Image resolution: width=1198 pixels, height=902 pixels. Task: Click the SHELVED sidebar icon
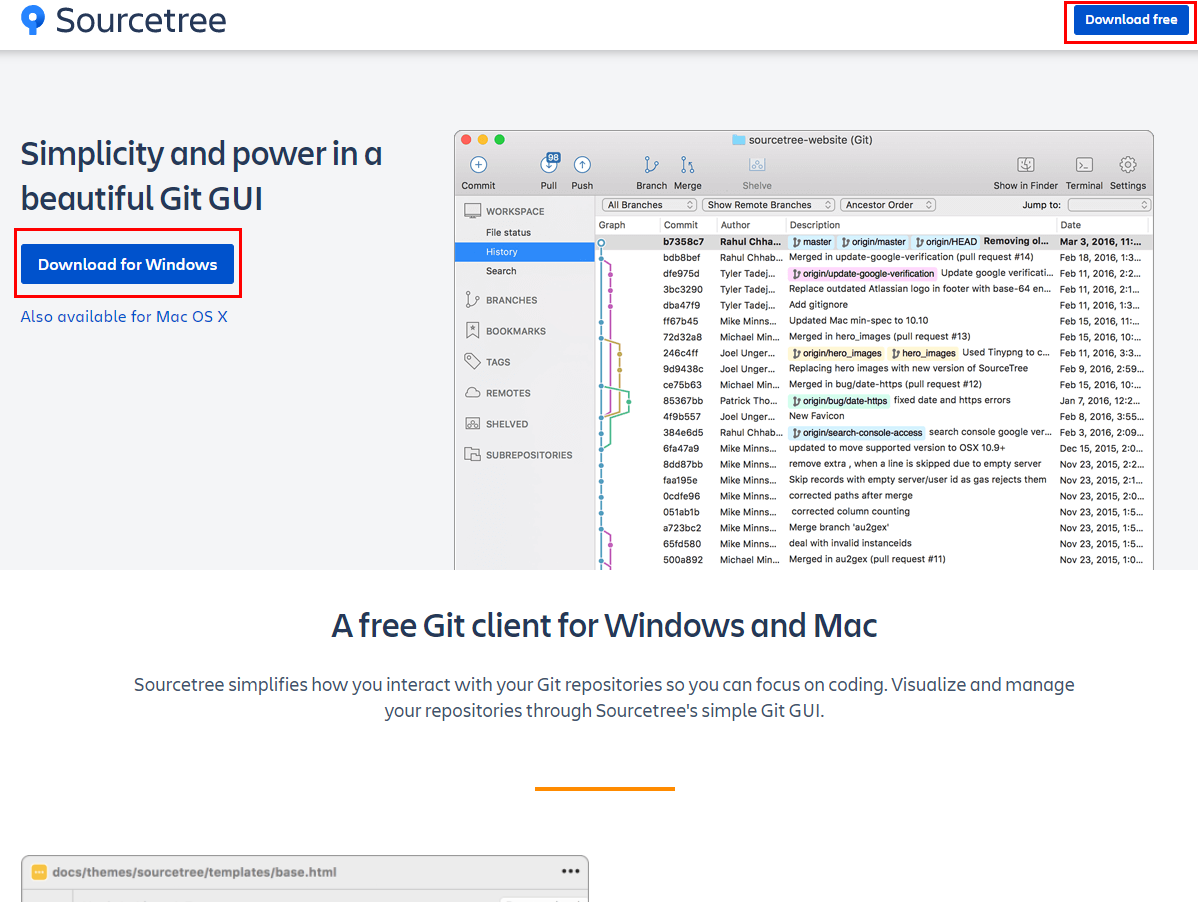coord(473,423)
